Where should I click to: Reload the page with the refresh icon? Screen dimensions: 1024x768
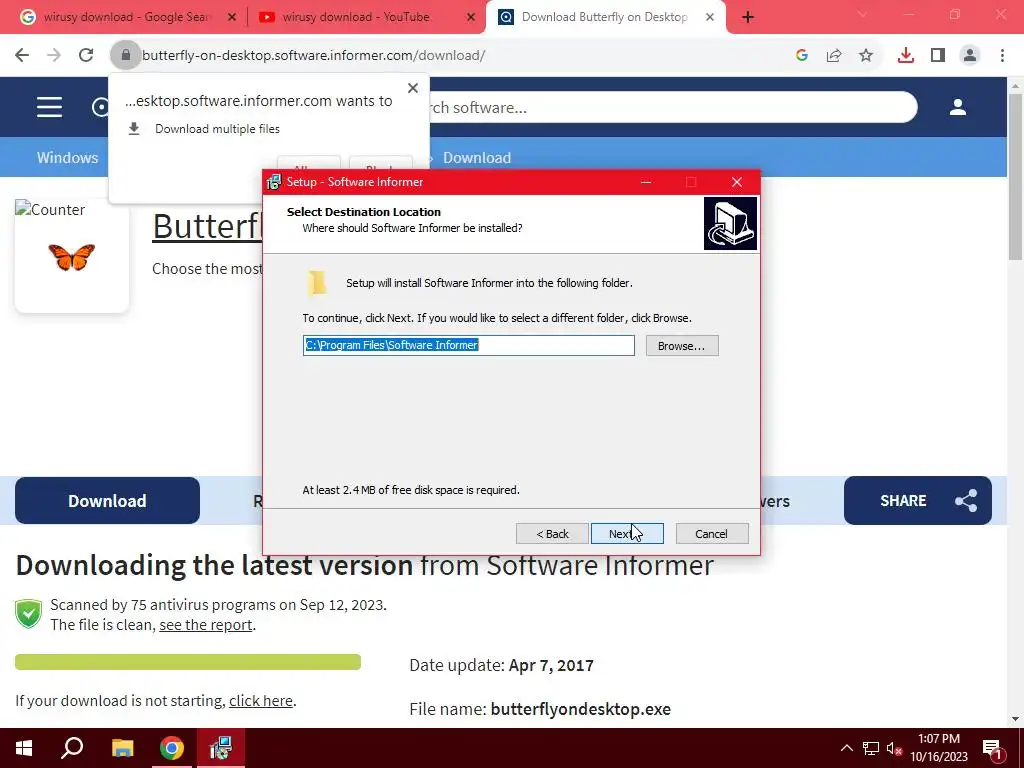point(86,56)
